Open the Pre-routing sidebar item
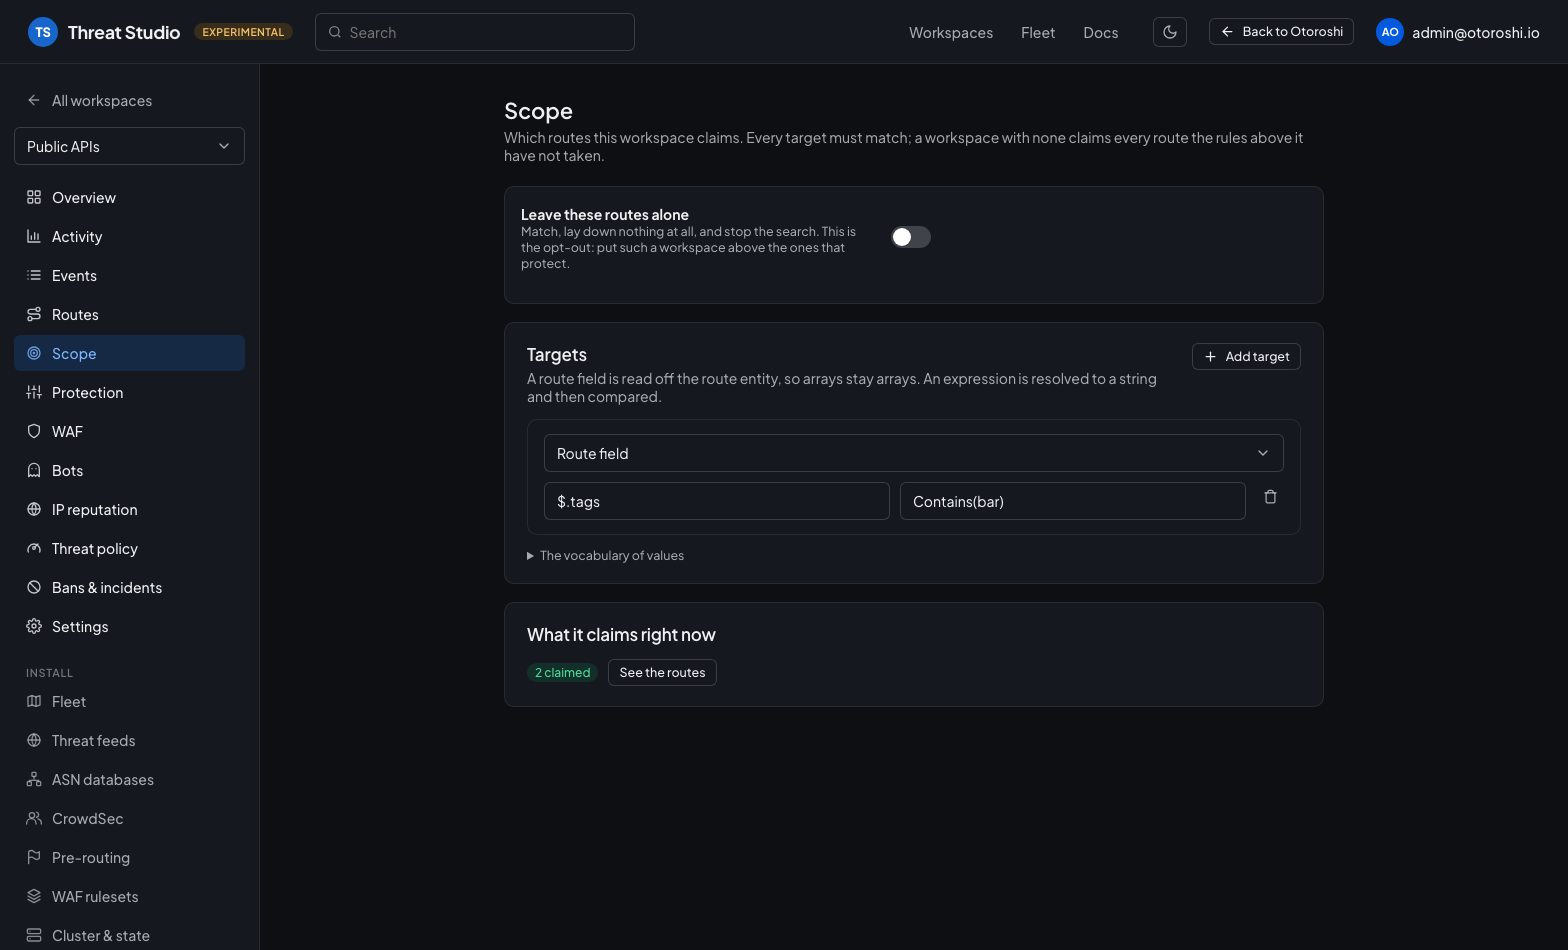Viewport: 1568px width, 950px height. [x=129, y=857]
